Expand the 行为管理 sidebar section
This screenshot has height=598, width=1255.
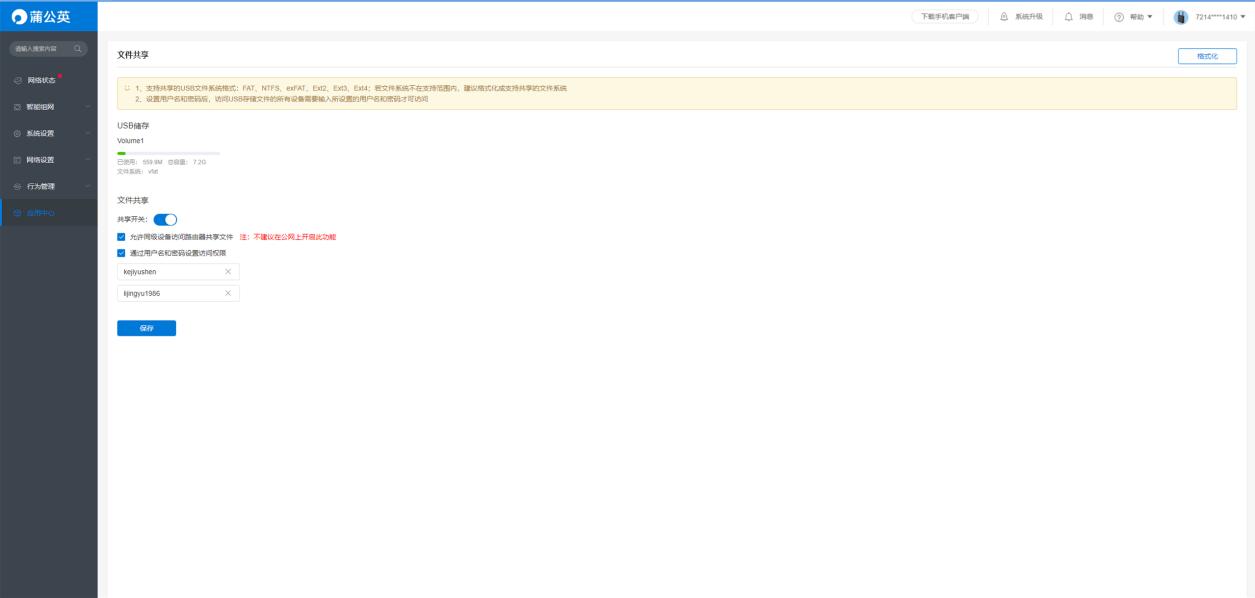[x=48, y=186]
